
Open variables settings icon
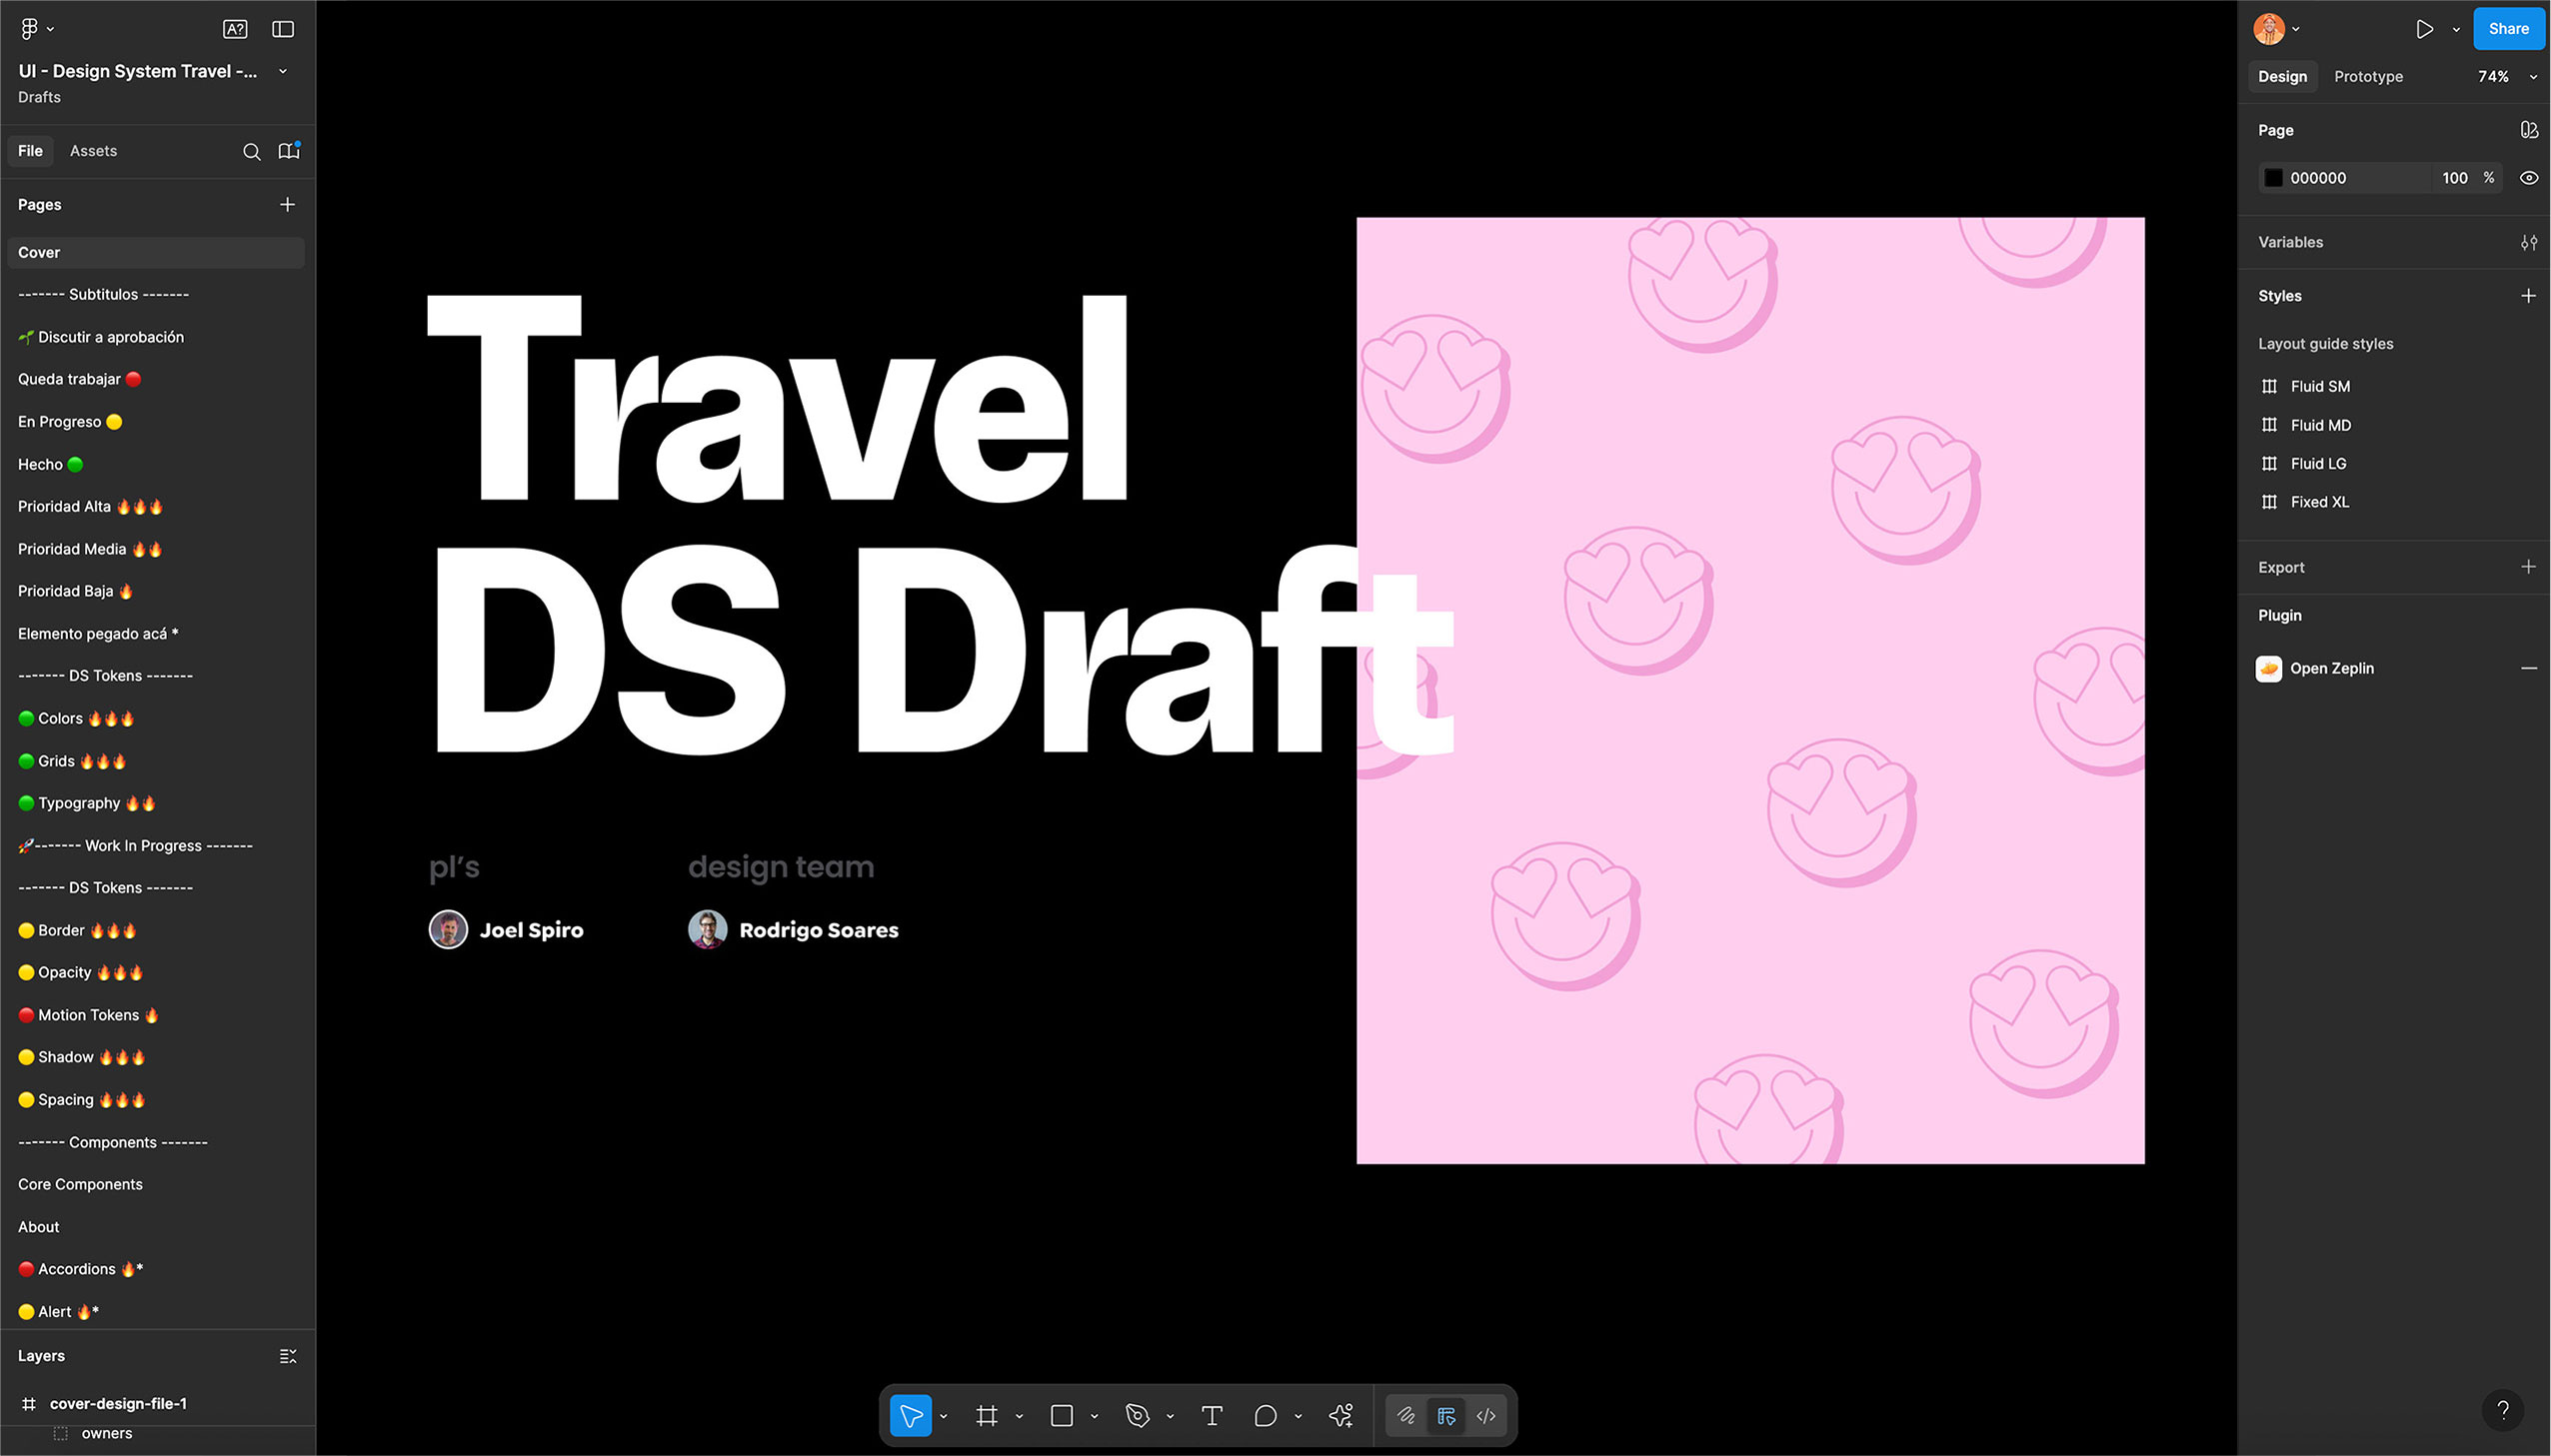[2528, 242]
